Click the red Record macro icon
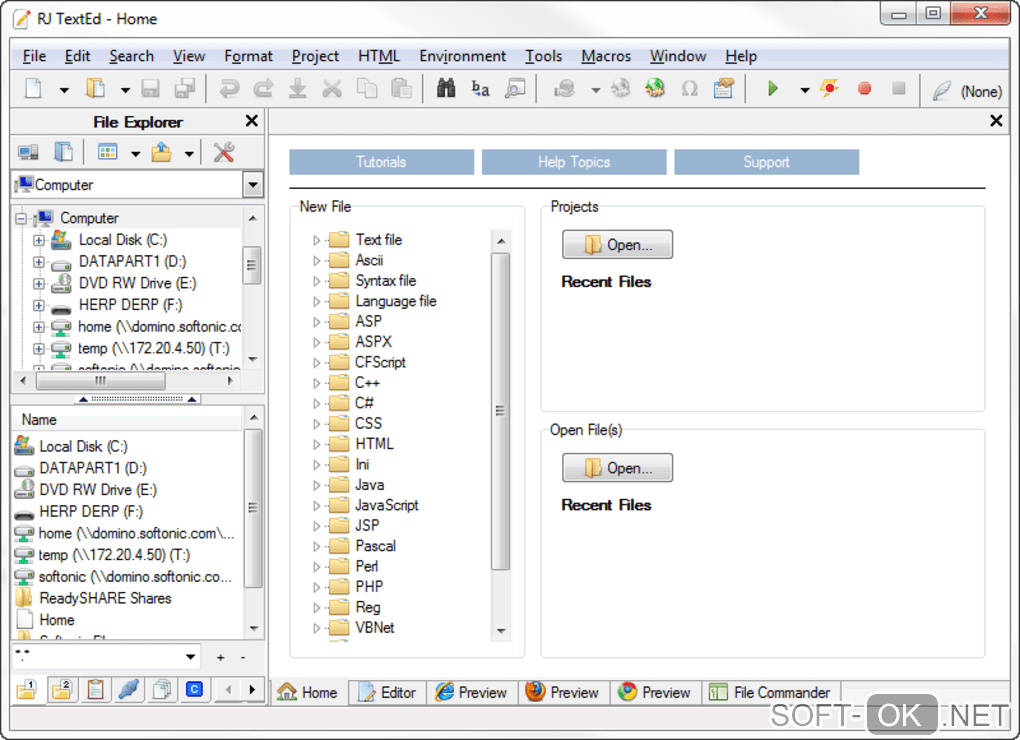 [864, 88]
